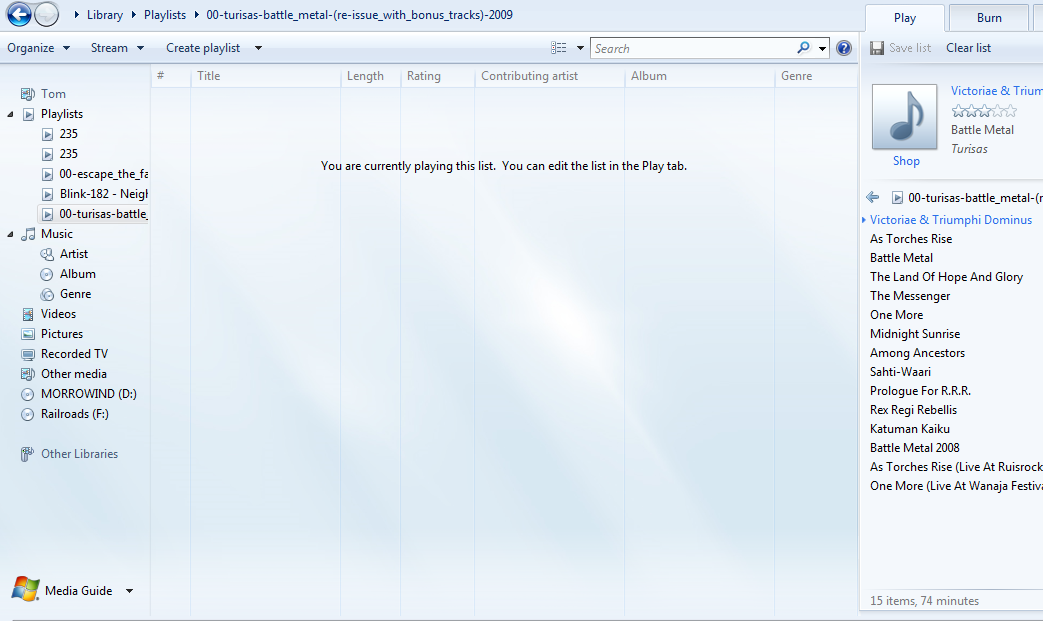
Task: Select track As Torches Rise
Action: (x=911, y=239)
